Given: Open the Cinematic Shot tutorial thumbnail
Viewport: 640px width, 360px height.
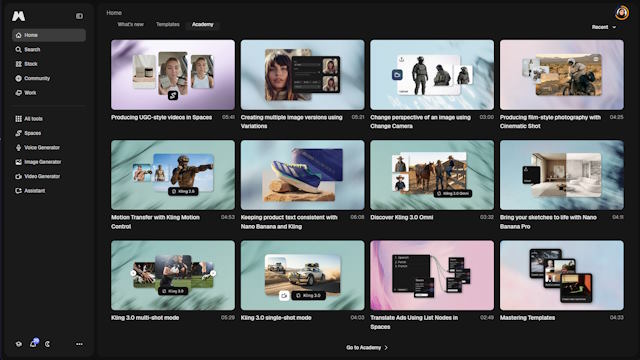Looking at the screenshot, I should tap(562, 75).
